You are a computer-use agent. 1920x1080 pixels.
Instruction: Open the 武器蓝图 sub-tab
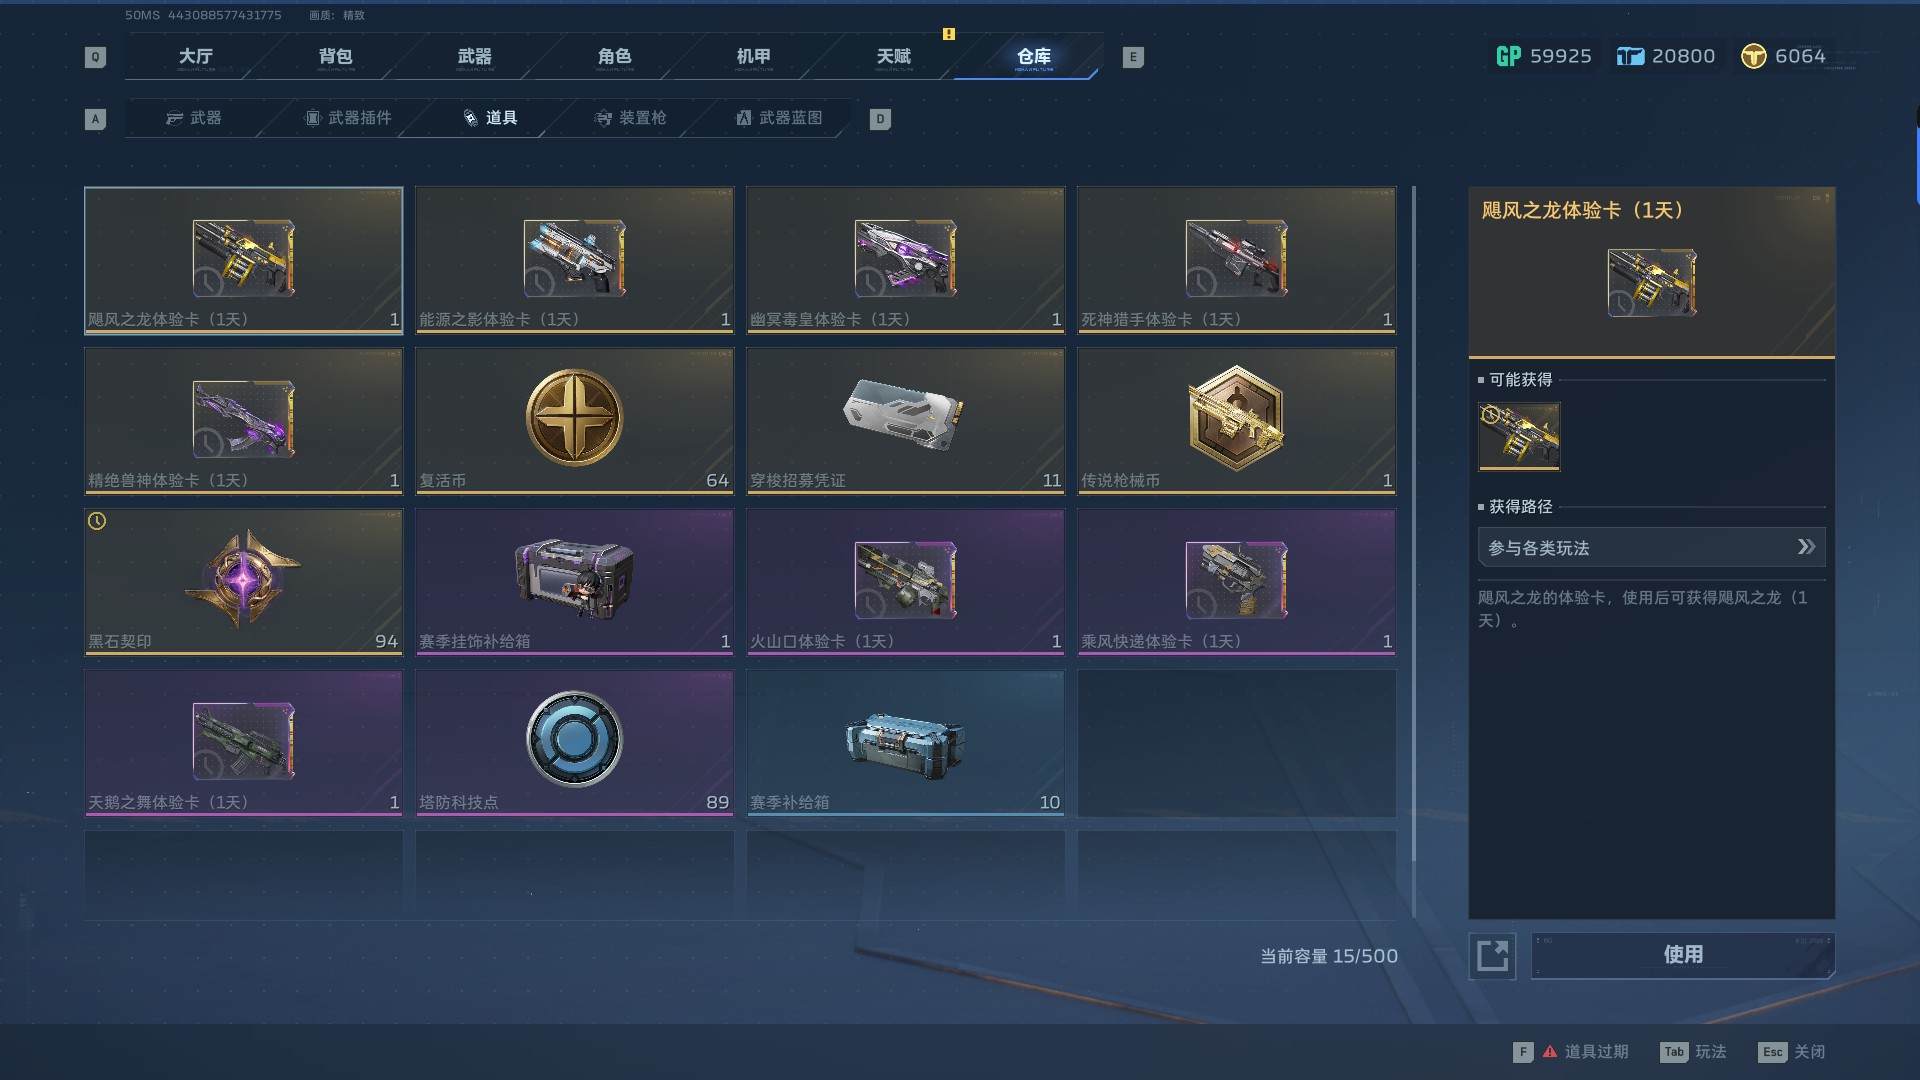point(779,118)
